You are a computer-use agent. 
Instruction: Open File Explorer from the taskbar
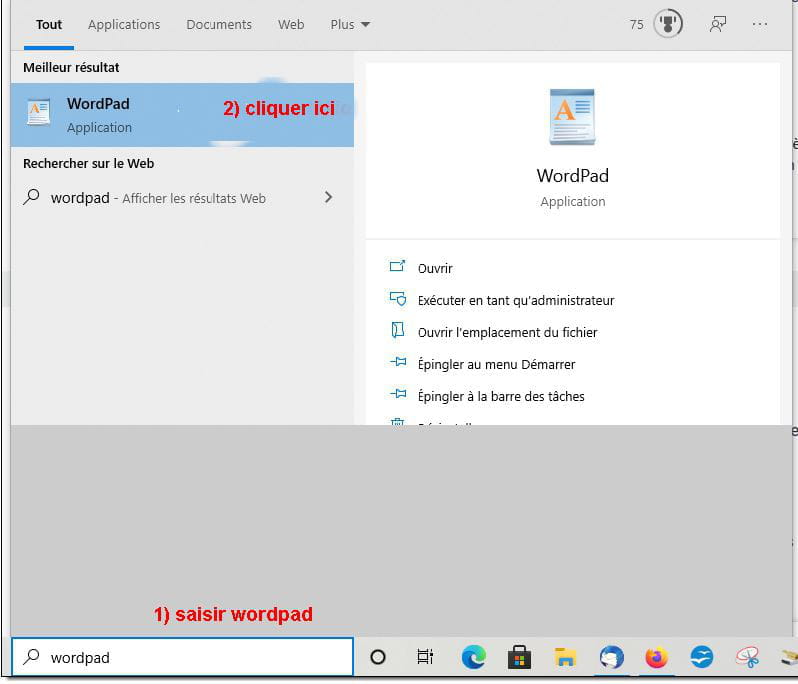pyautogui.click(x=565, y=657)
